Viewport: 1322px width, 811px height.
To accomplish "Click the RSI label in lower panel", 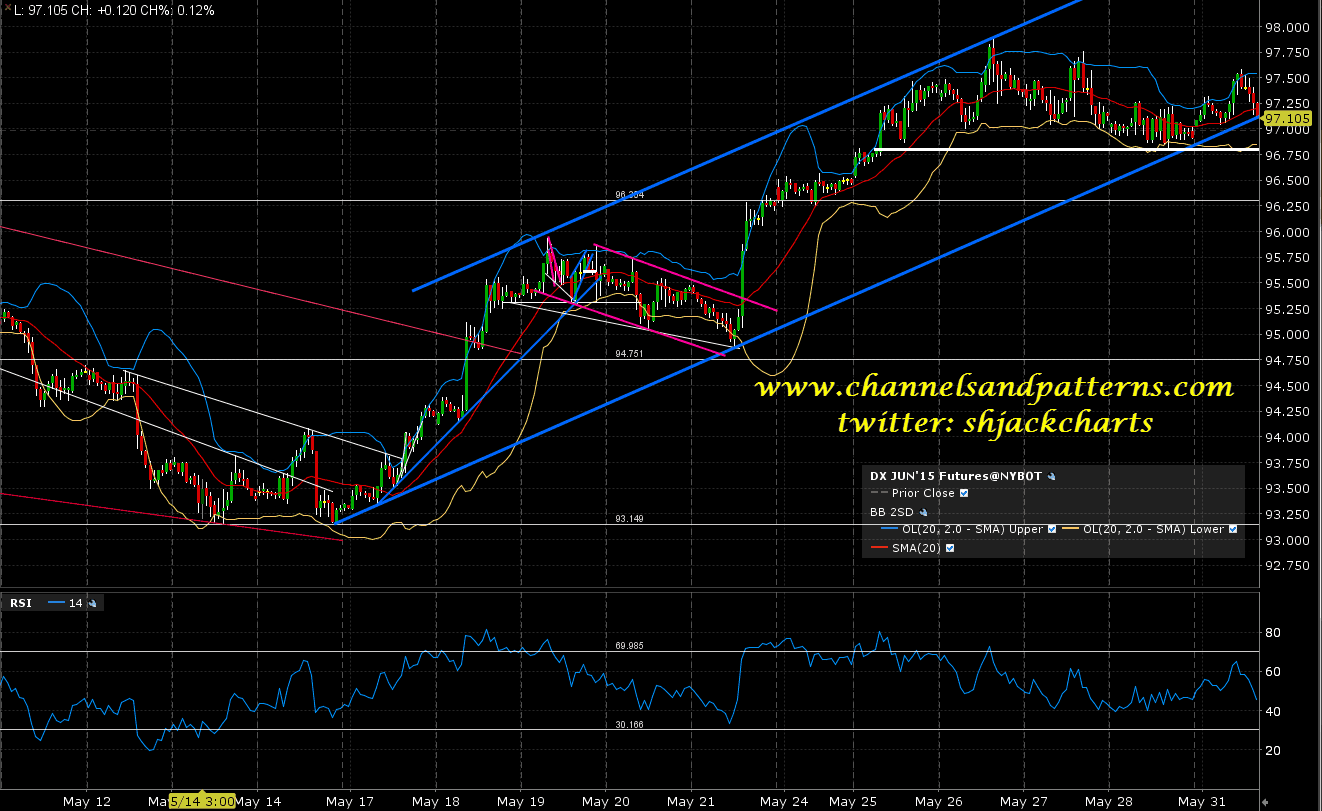I will coord(20,603).
